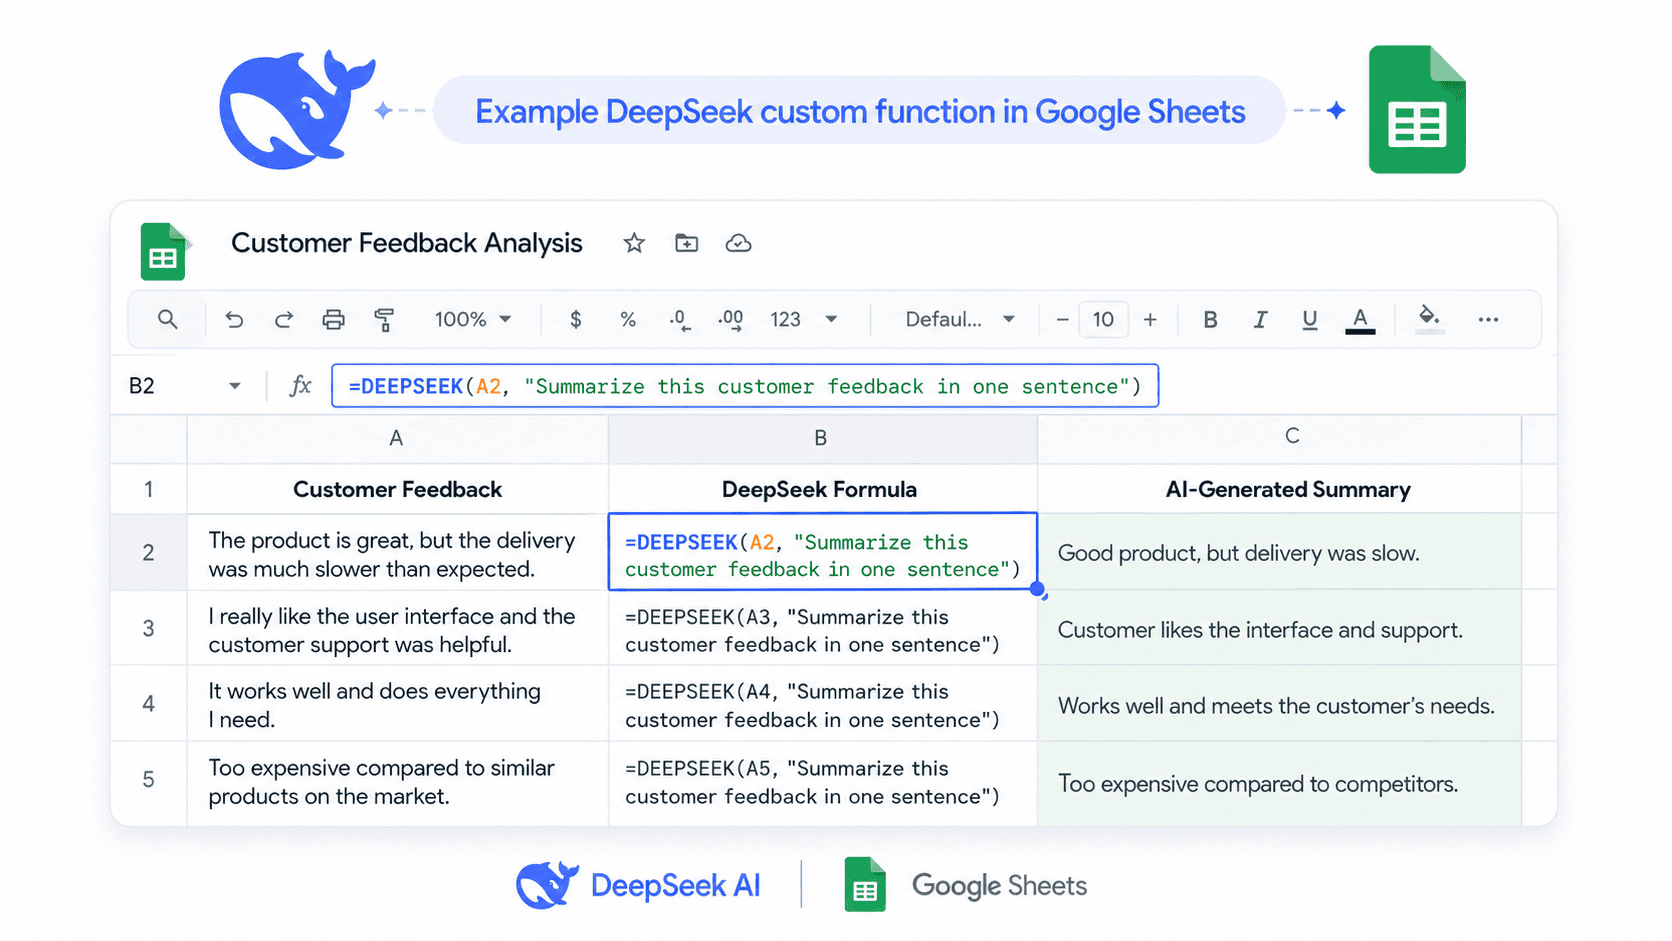Click the font size field showing 10
Screen dimensions: 1672x941
click(x=1103, y=319)
